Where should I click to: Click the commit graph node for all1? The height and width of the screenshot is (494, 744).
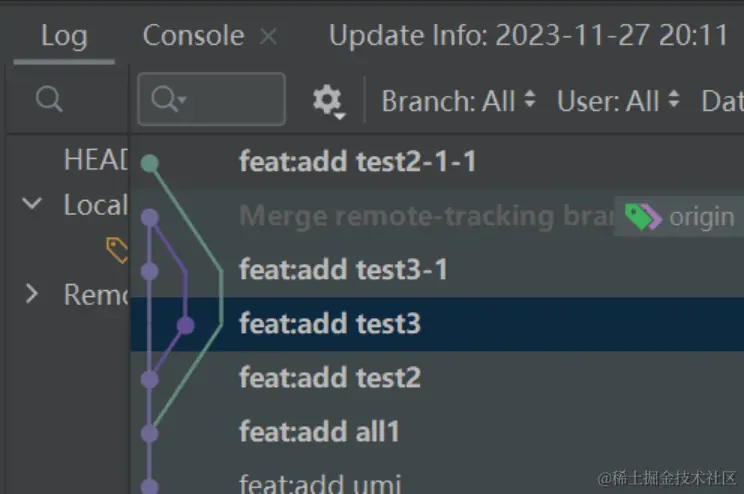150,433
